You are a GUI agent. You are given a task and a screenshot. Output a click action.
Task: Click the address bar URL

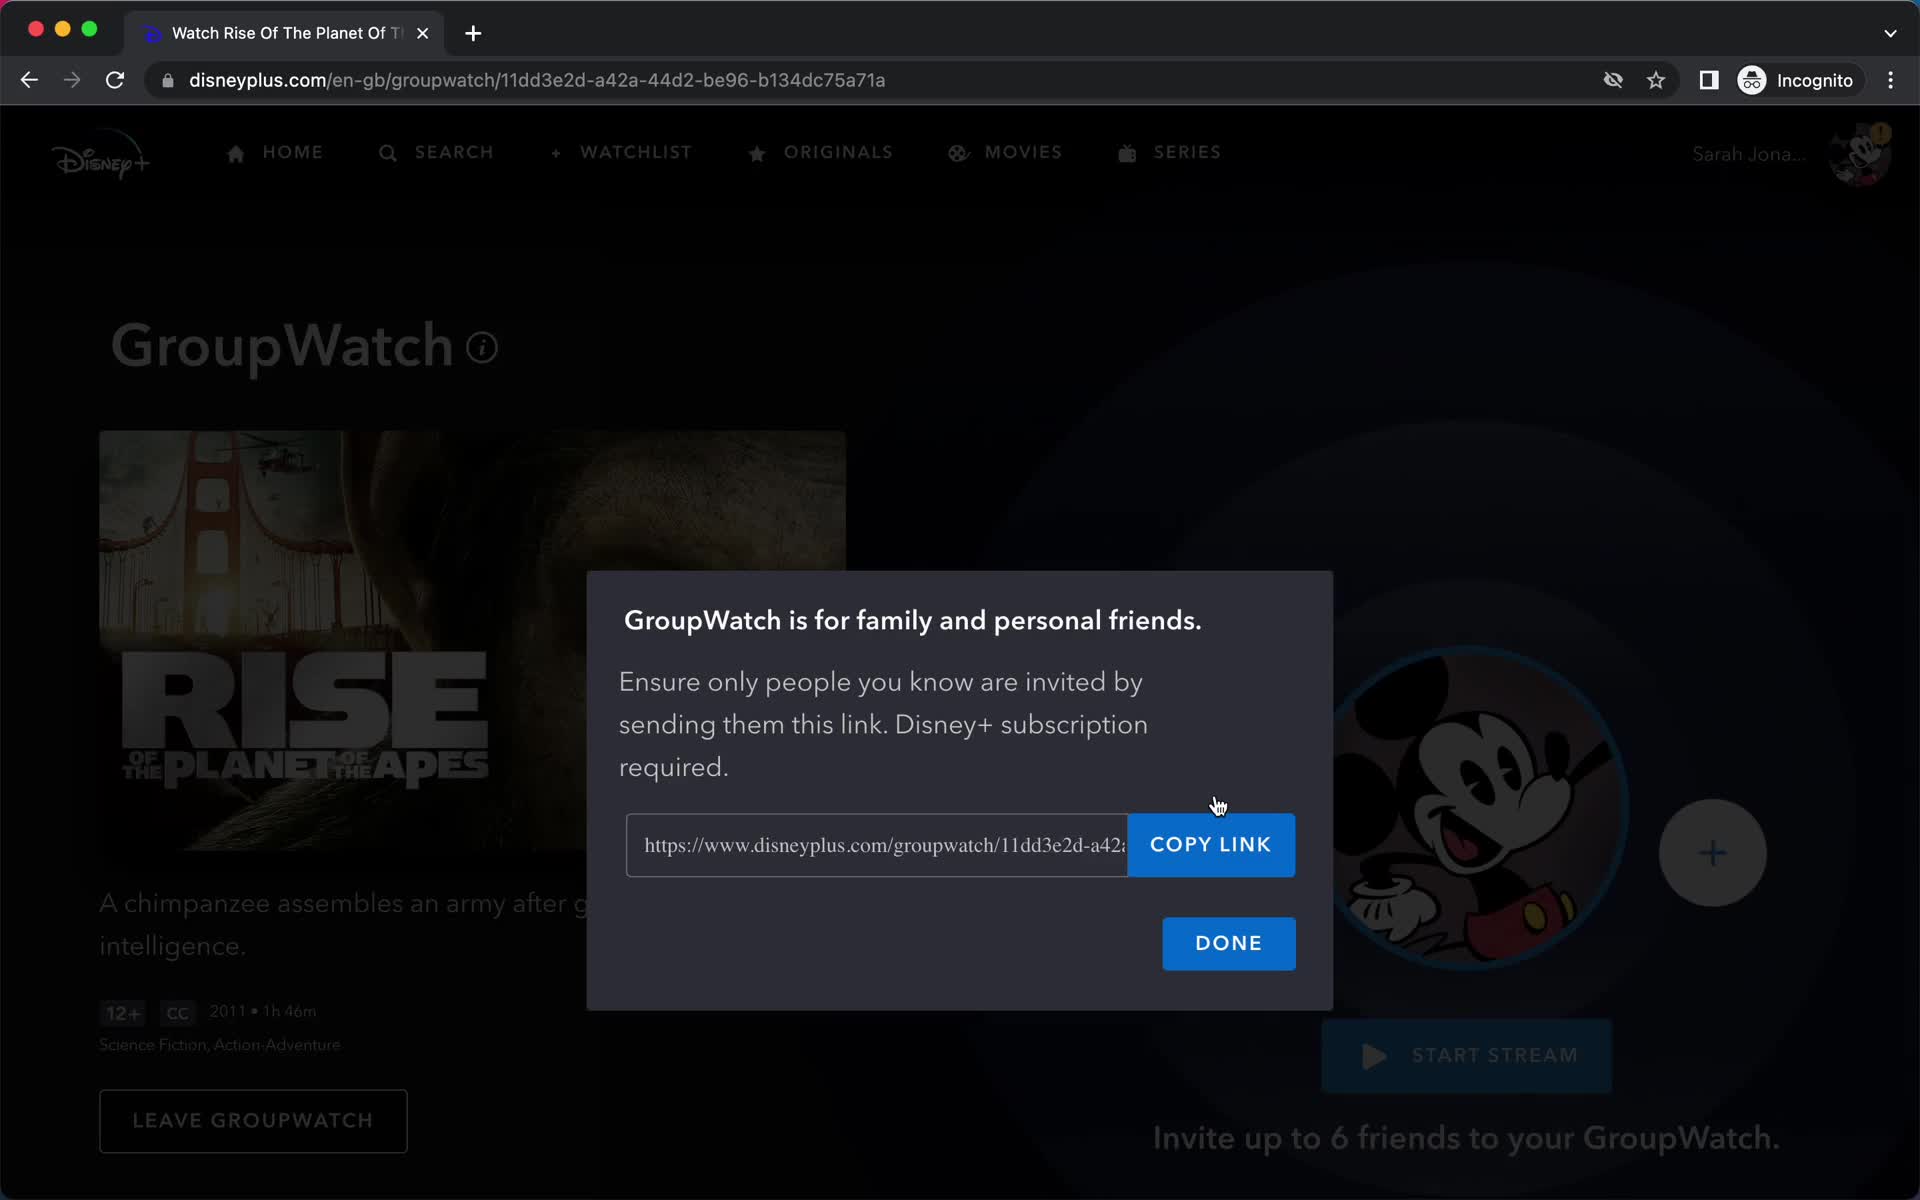coord(537,80)
